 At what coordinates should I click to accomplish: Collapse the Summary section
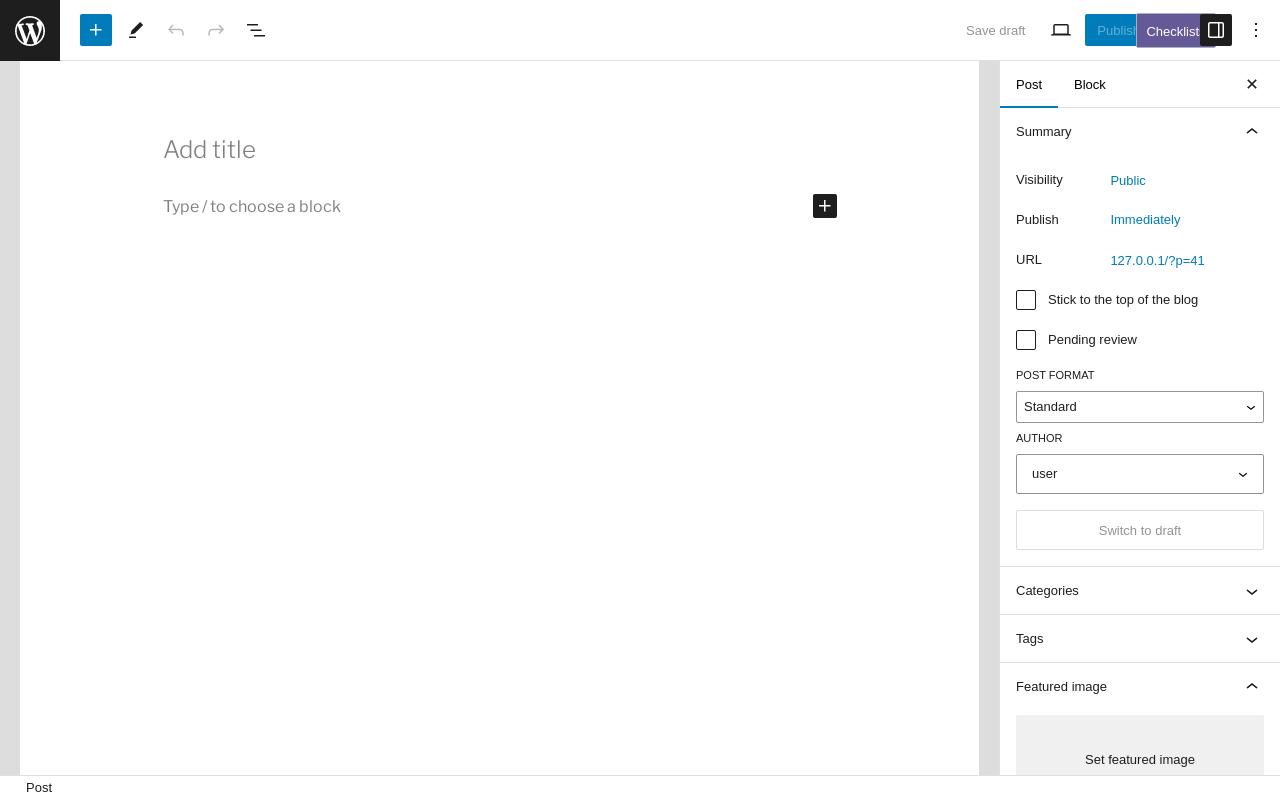[1140, 132]
